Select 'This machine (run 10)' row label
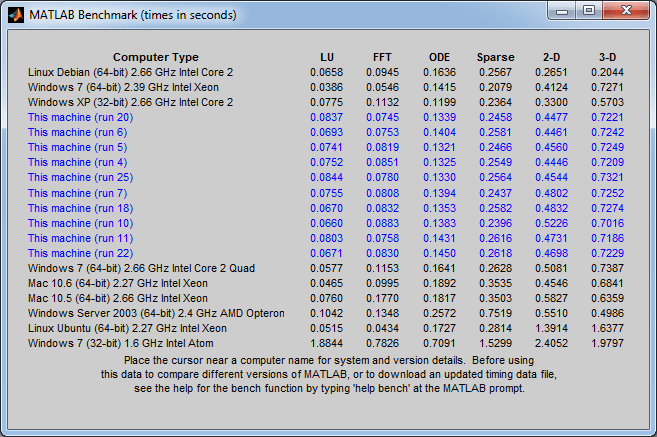This screenshot has width=657, height=437. tap(80, 223)
